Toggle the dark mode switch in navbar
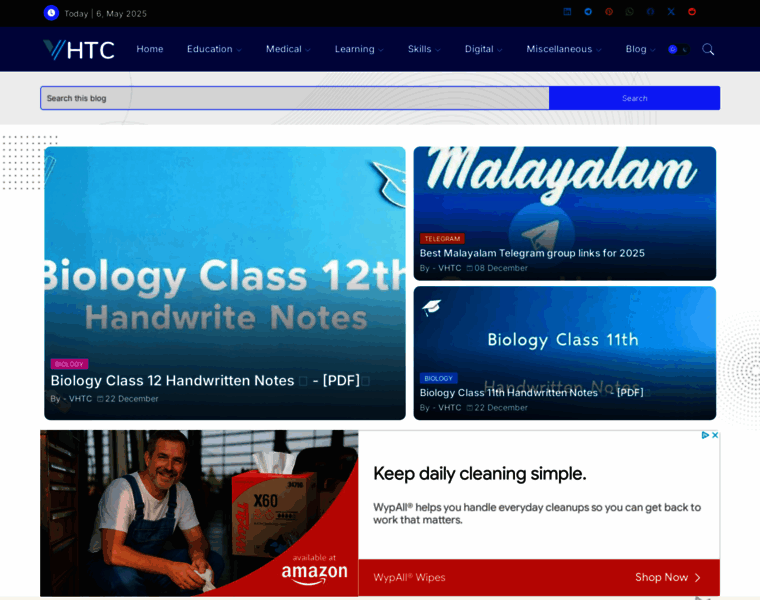This screenshot has height=600, width=760. (x=679, y=49)
